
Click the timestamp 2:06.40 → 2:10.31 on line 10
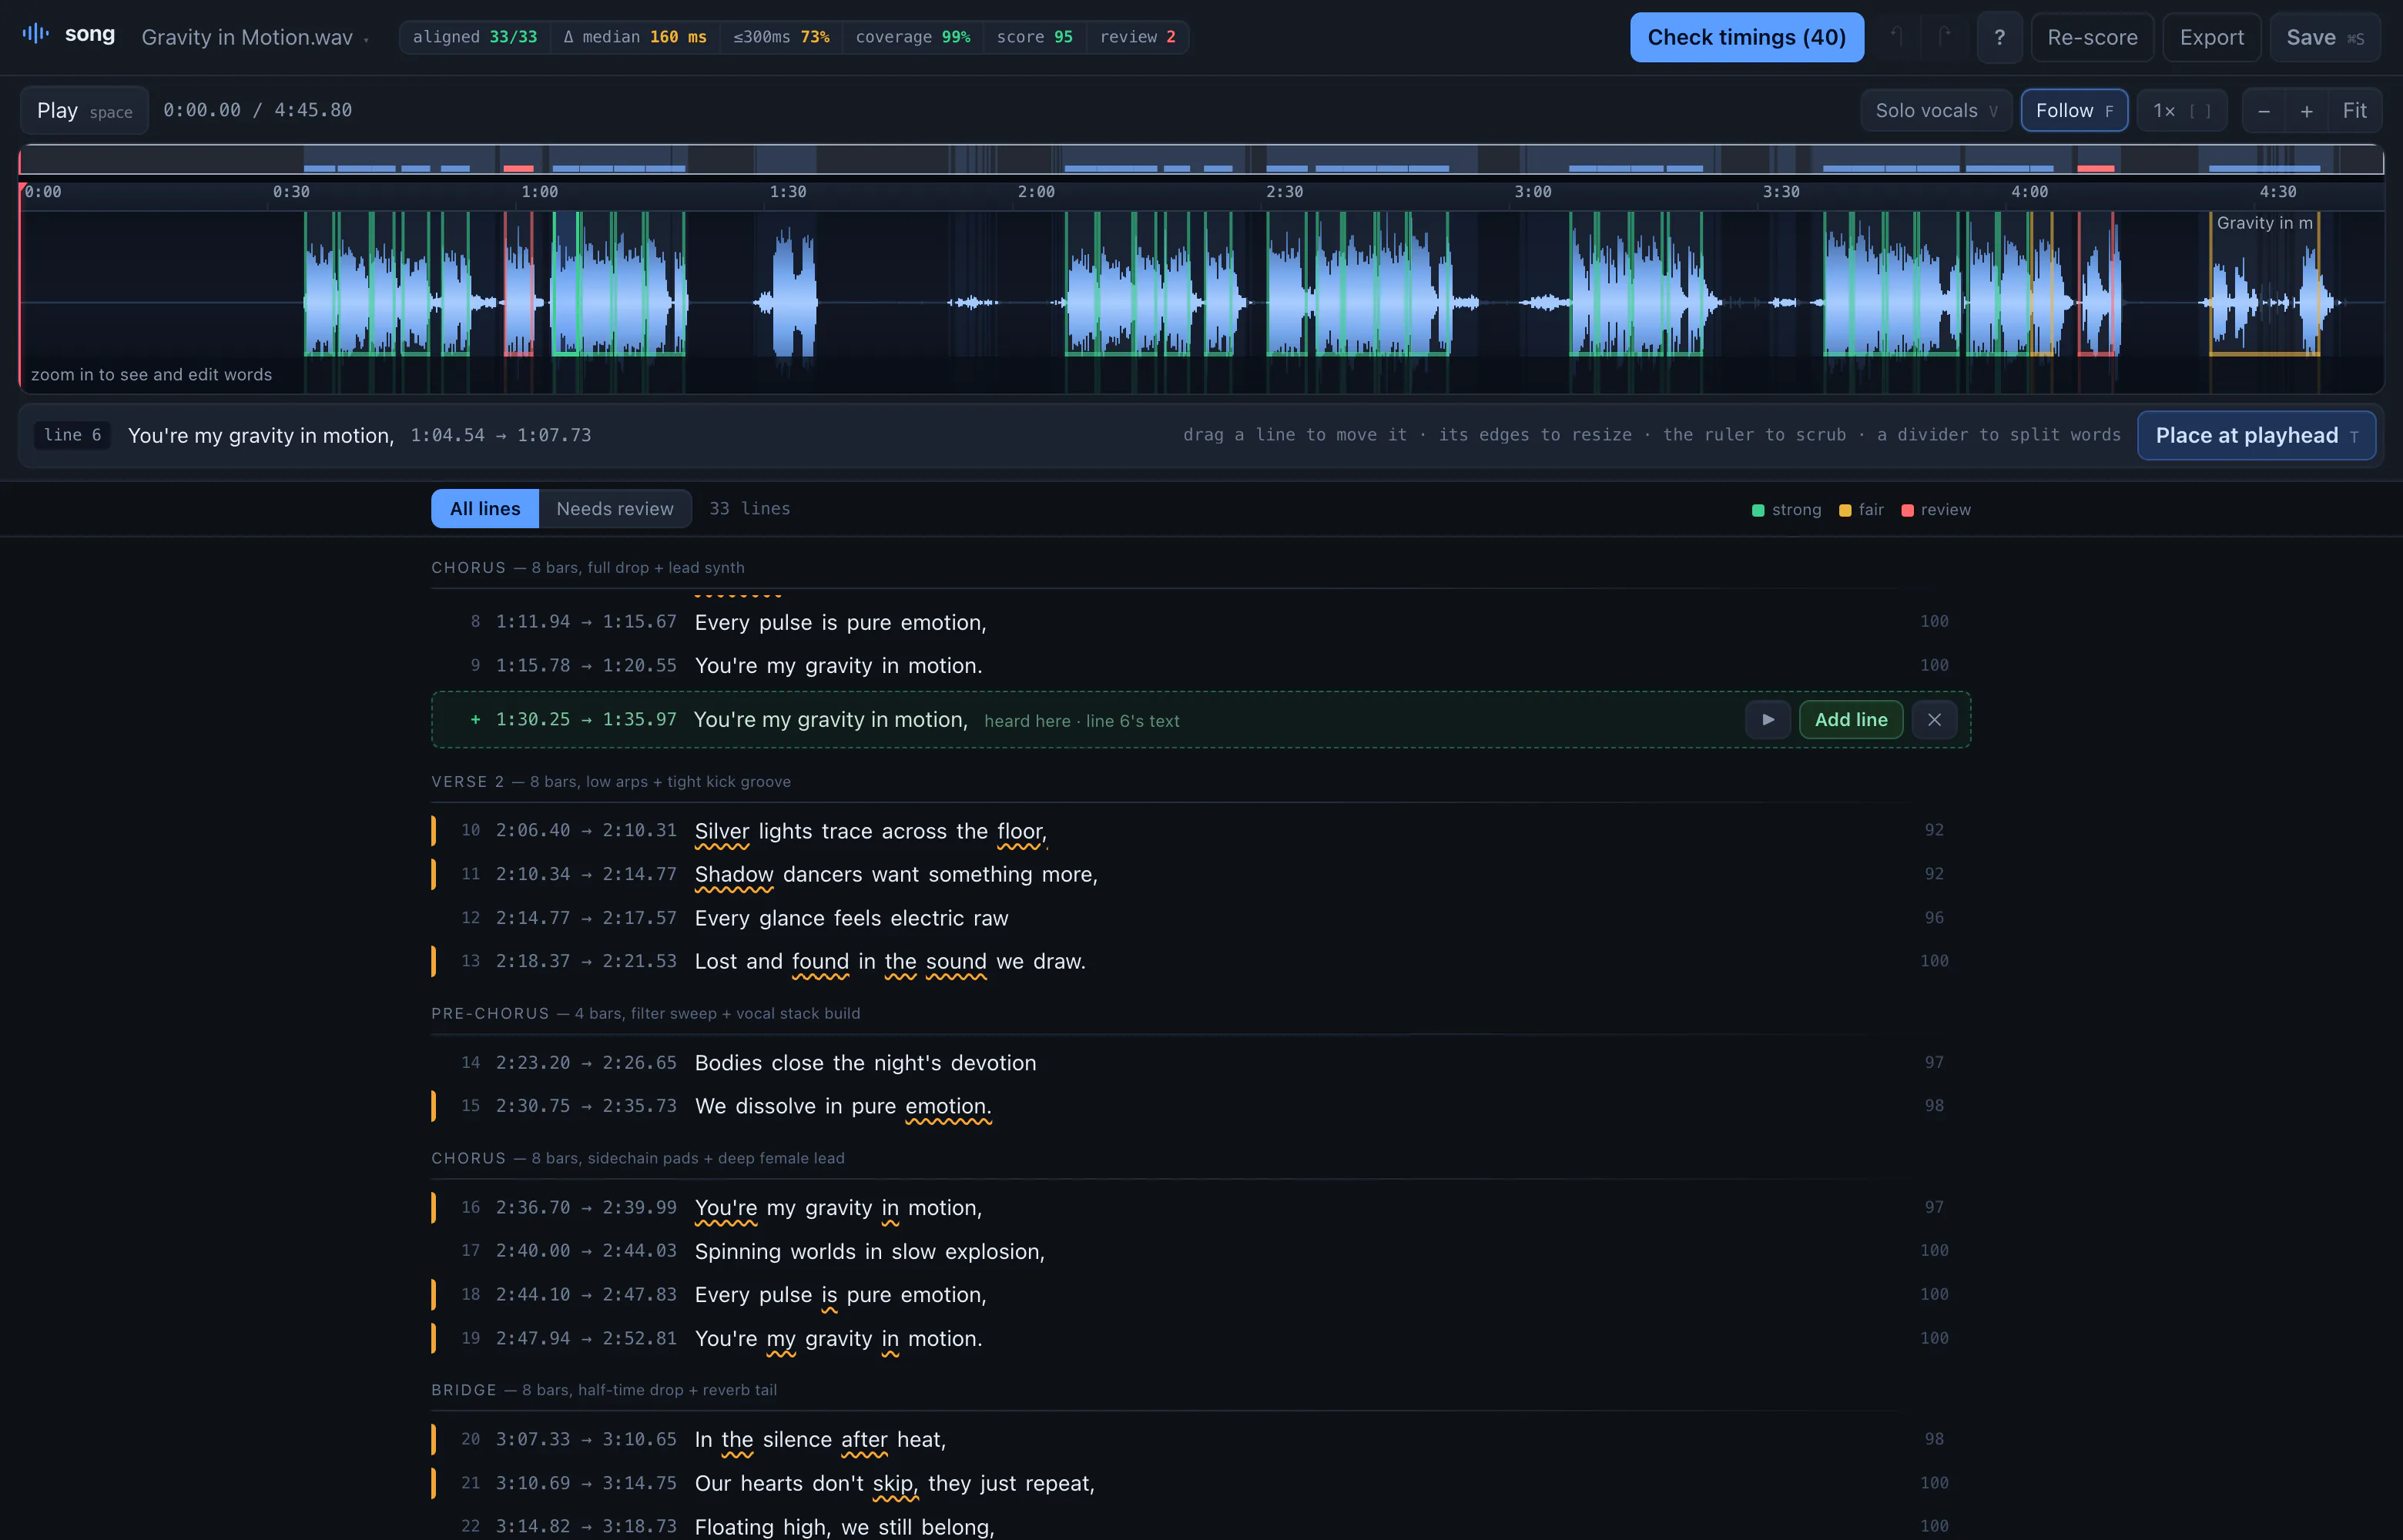coord(586,831)
